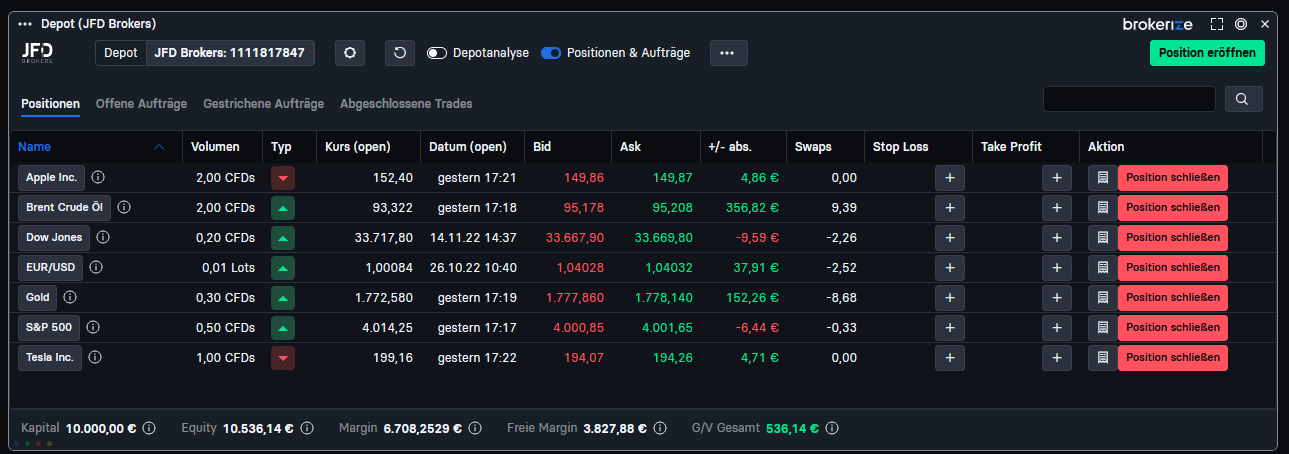Click the Position eröffnen button

pos(1207,53)
